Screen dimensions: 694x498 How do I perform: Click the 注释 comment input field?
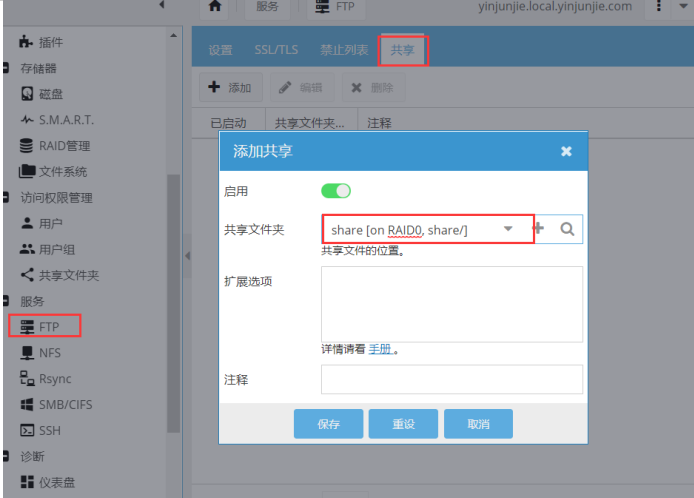(x=452, y=379)
